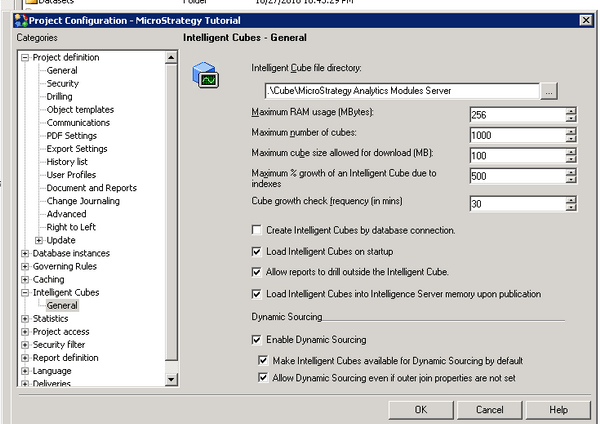Viewport: 600px width, 424px height.
Task: Click the browse (...) button for cube directory
Action: (549, 91)
